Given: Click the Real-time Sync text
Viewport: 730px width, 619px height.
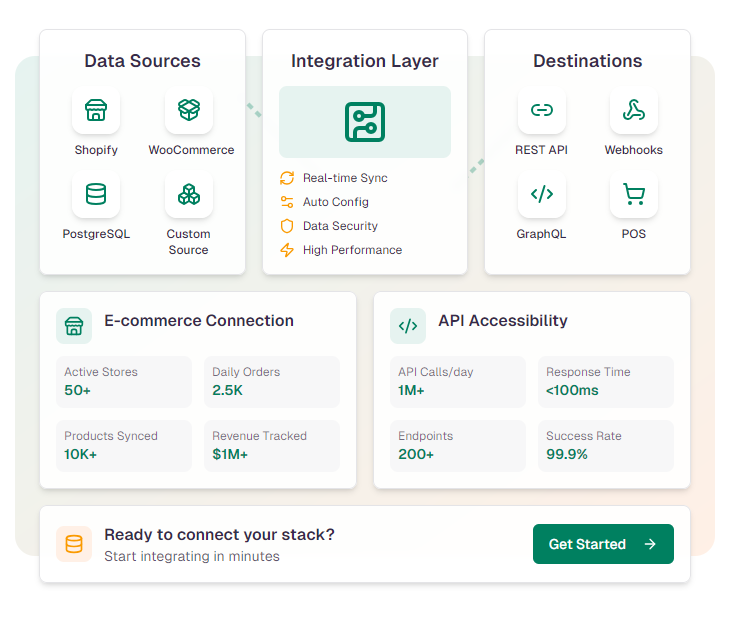Looking at the screenshot, I should coord(345,178).
